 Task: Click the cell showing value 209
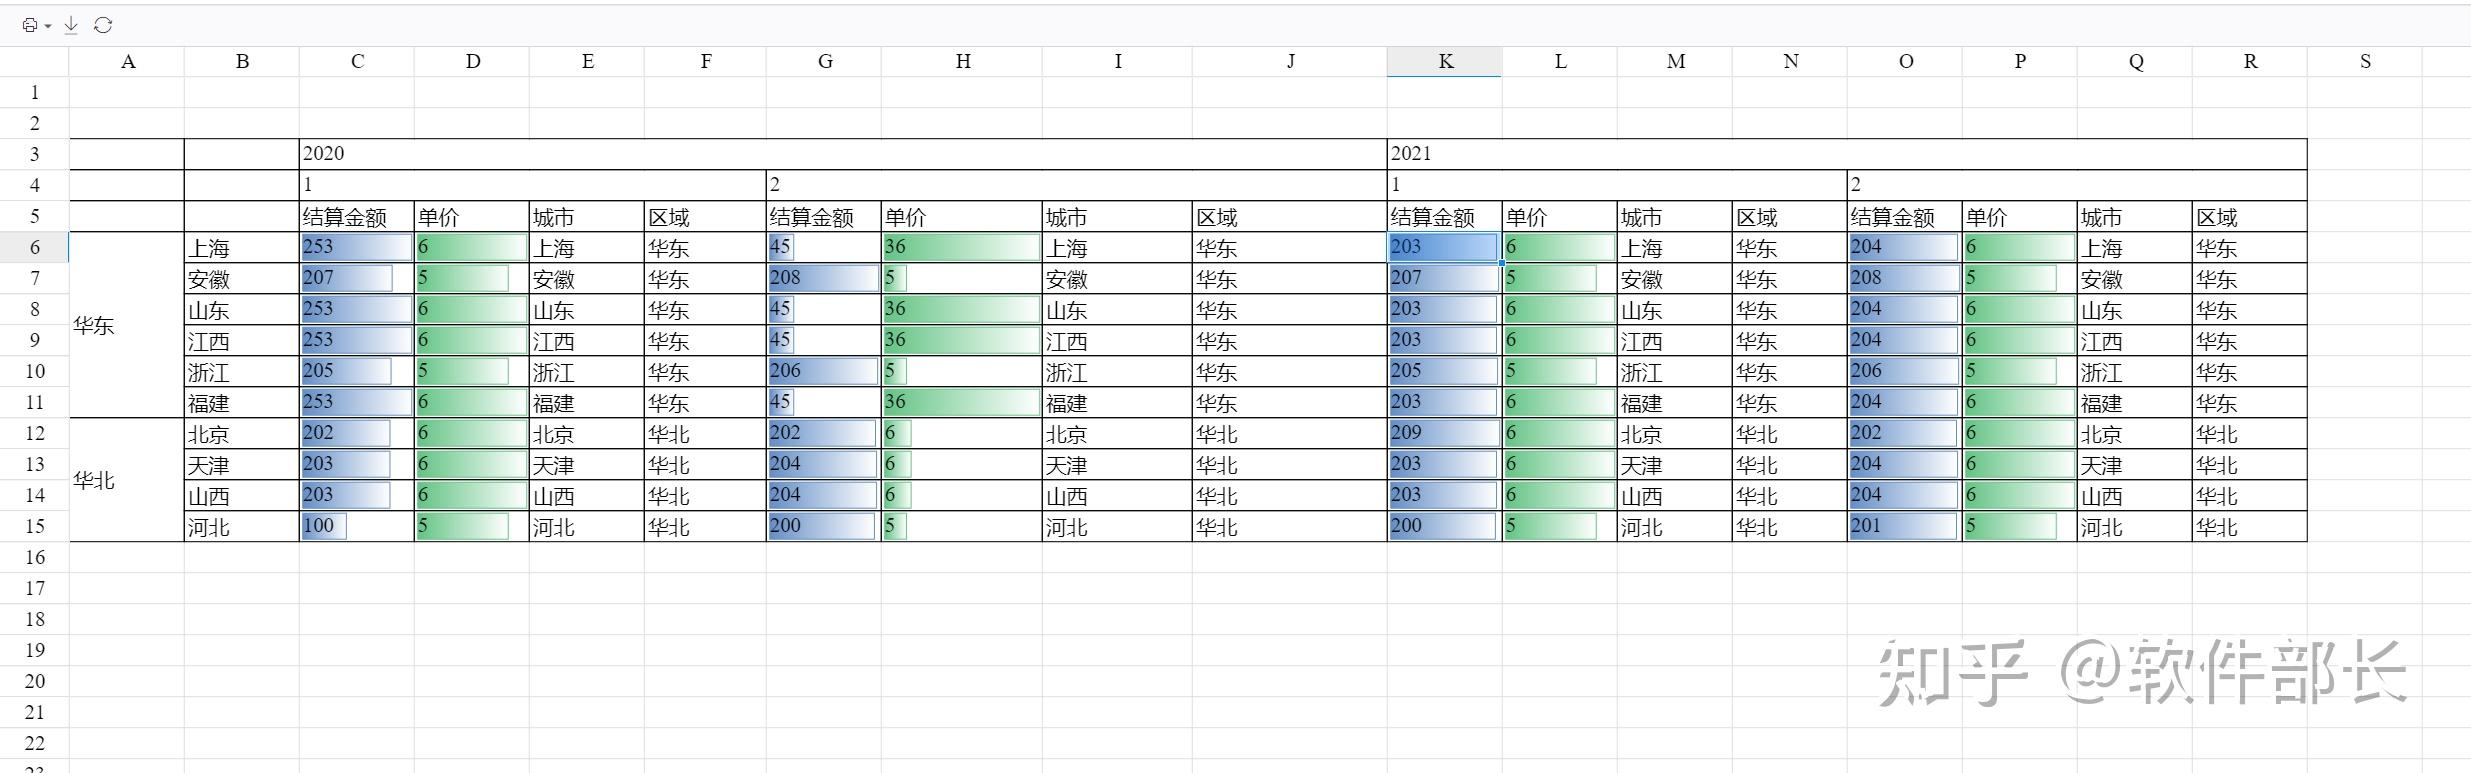click(x=1443, y=433)
